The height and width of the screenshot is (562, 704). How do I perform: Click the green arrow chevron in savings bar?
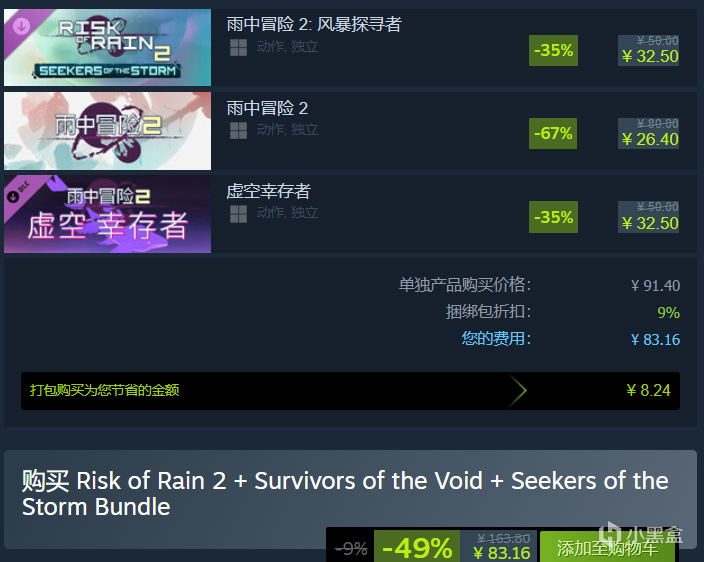(x=517, y=391)
